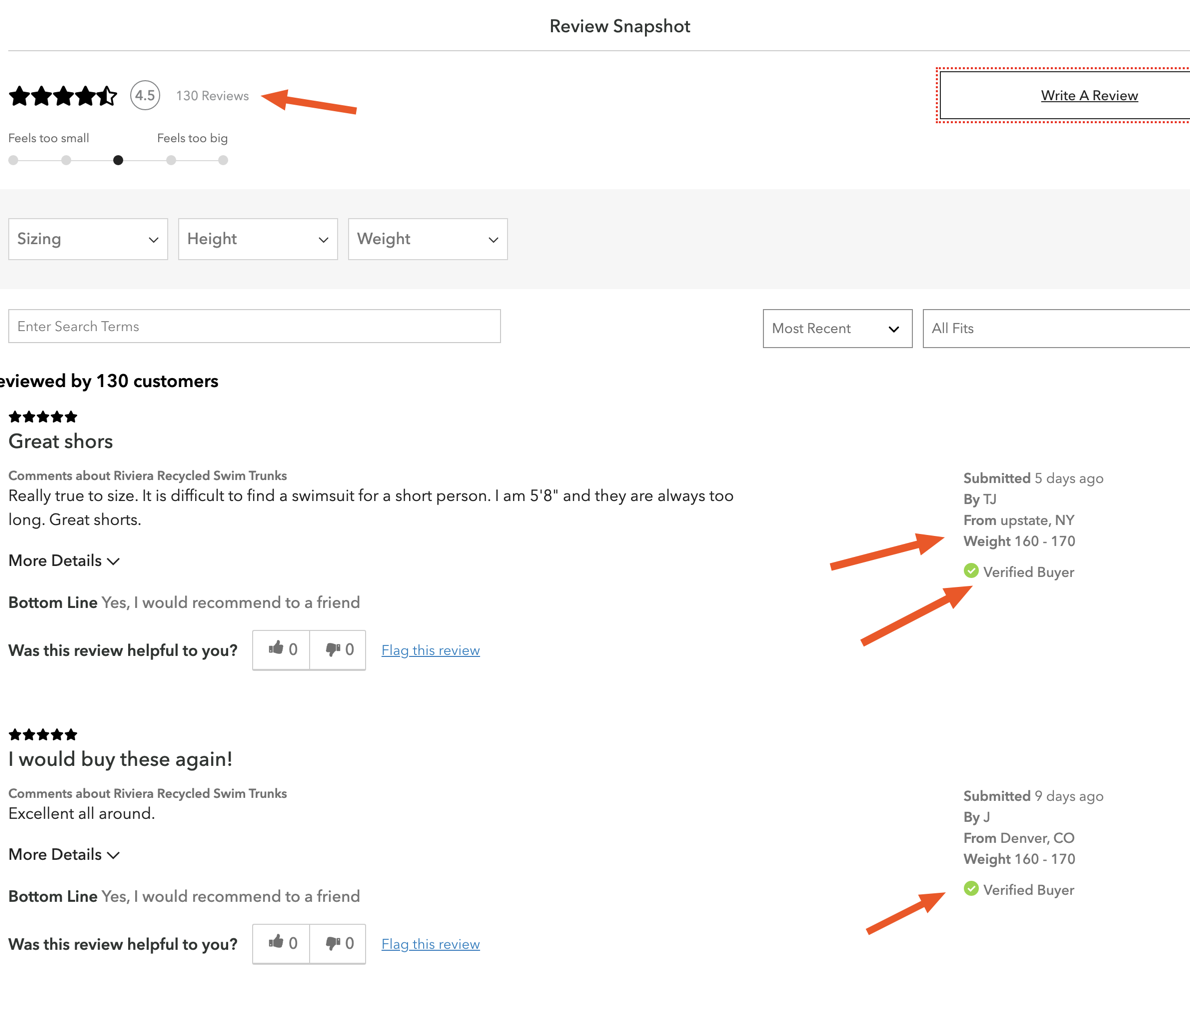Viewport: 1190px width, 1017px height.
Task: Open the Height filter dropdown
Action: coord(258,239)
